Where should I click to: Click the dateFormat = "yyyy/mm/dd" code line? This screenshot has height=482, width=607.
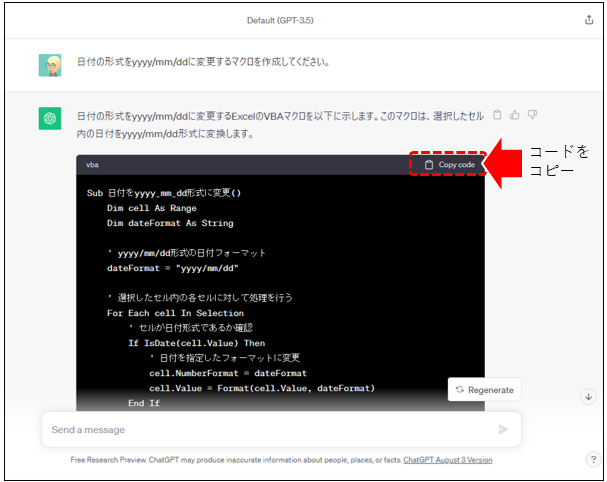pos(173,268)
